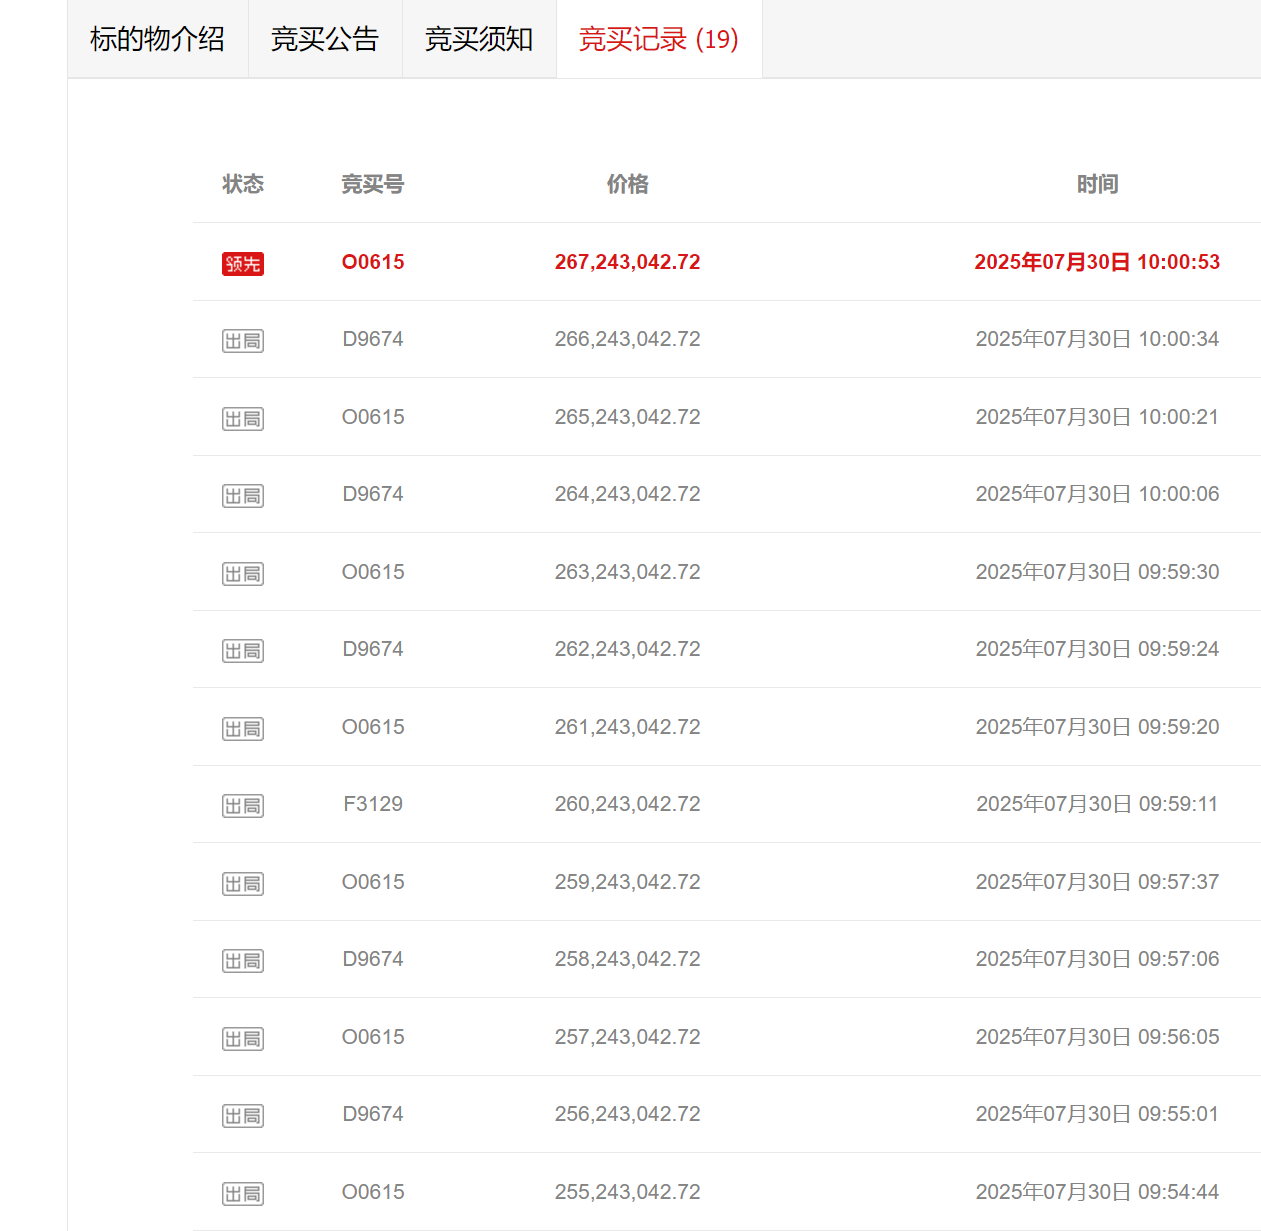Click the timestamp 2025年07月30日 09:59:20
This screenshot has width=1261, height=1231.
(x=1097, y=727)
